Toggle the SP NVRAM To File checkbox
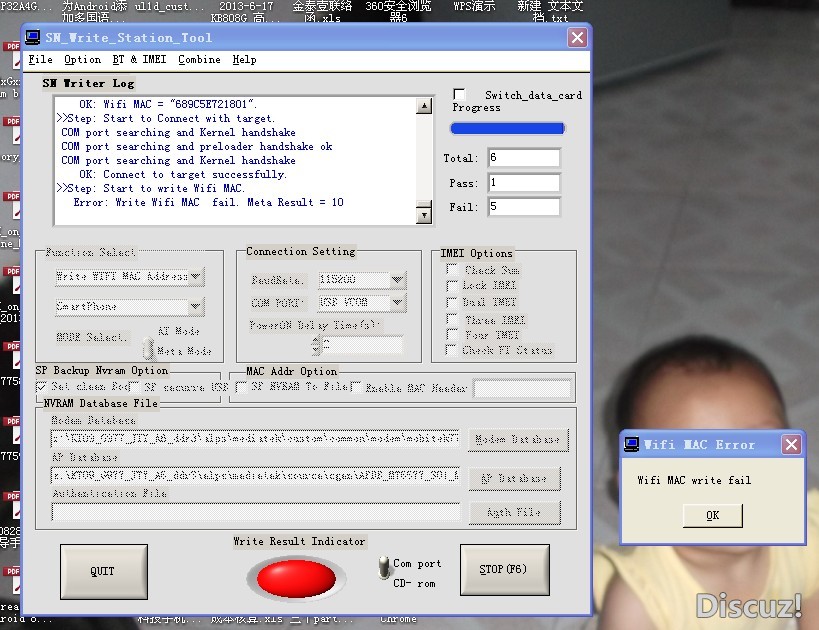819x630 pixels. (241, 387)
